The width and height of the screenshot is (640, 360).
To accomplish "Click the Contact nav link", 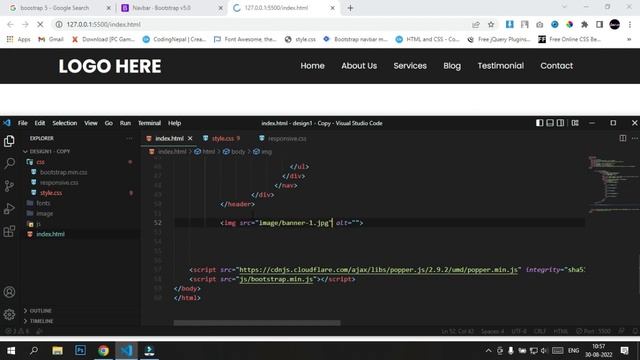I will coord(556,66).
